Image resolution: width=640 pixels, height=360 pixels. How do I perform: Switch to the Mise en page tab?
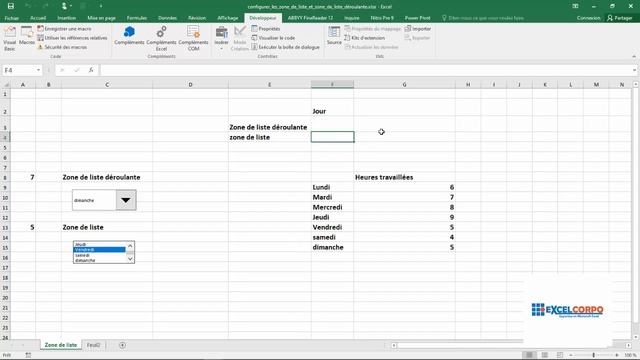(x=101, y=18)
